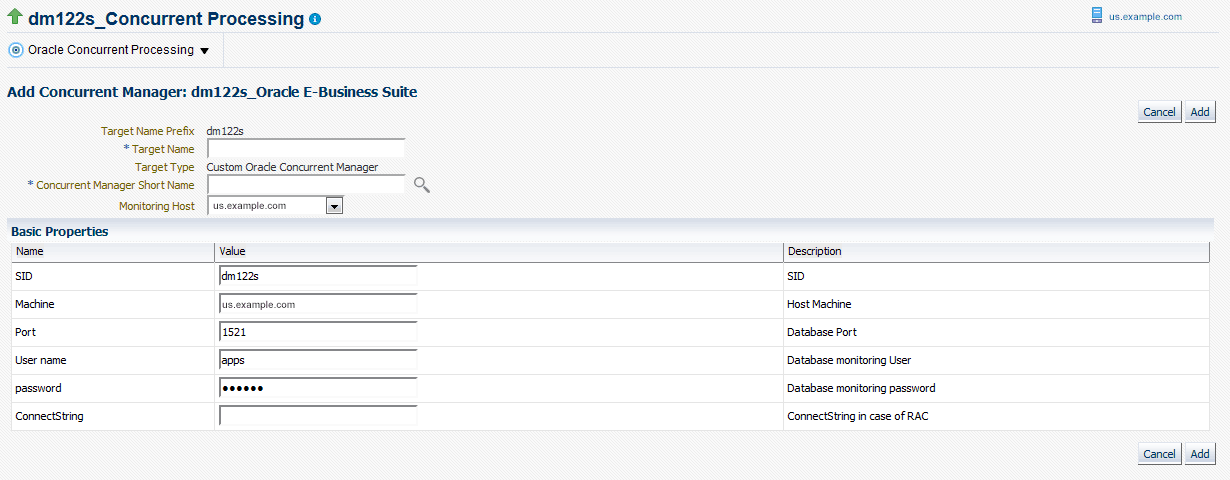Click the host server icon at top right
Viewport: 1230px width, 480px height.
click(x=1097, y=16)
